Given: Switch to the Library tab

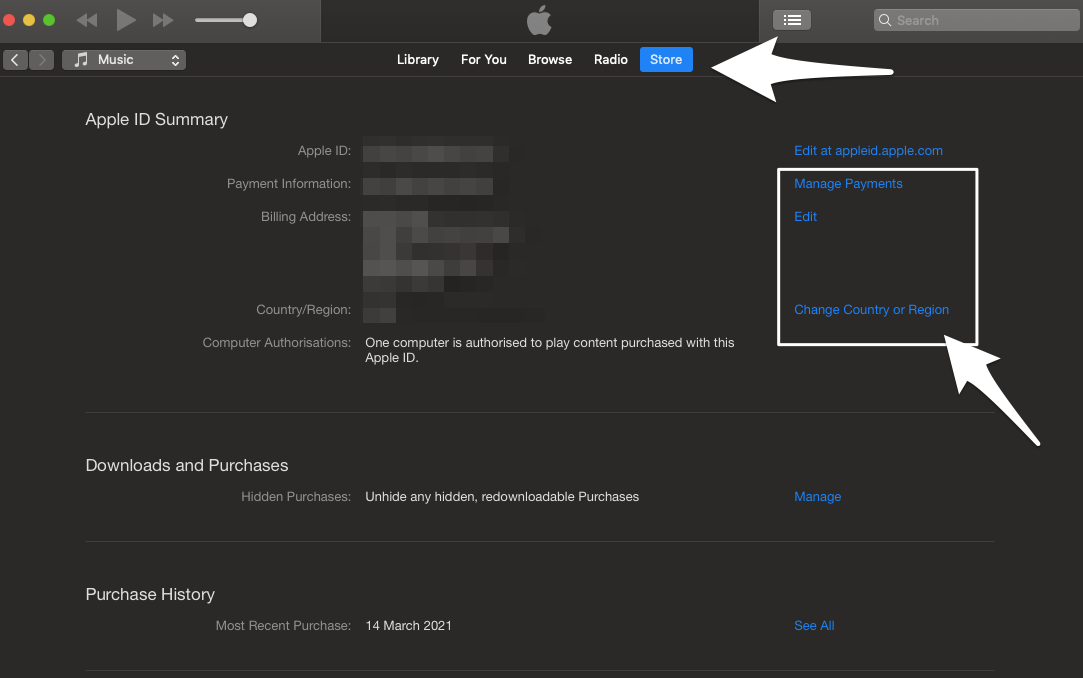Looking at the screenshot, I should click(x=418, y=59).
